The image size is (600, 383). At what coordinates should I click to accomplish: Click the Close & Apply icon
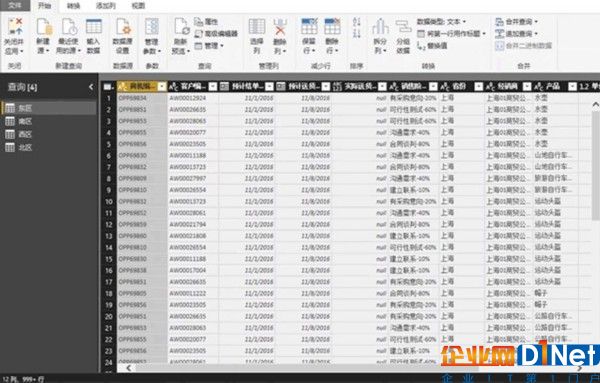[15, 27]
